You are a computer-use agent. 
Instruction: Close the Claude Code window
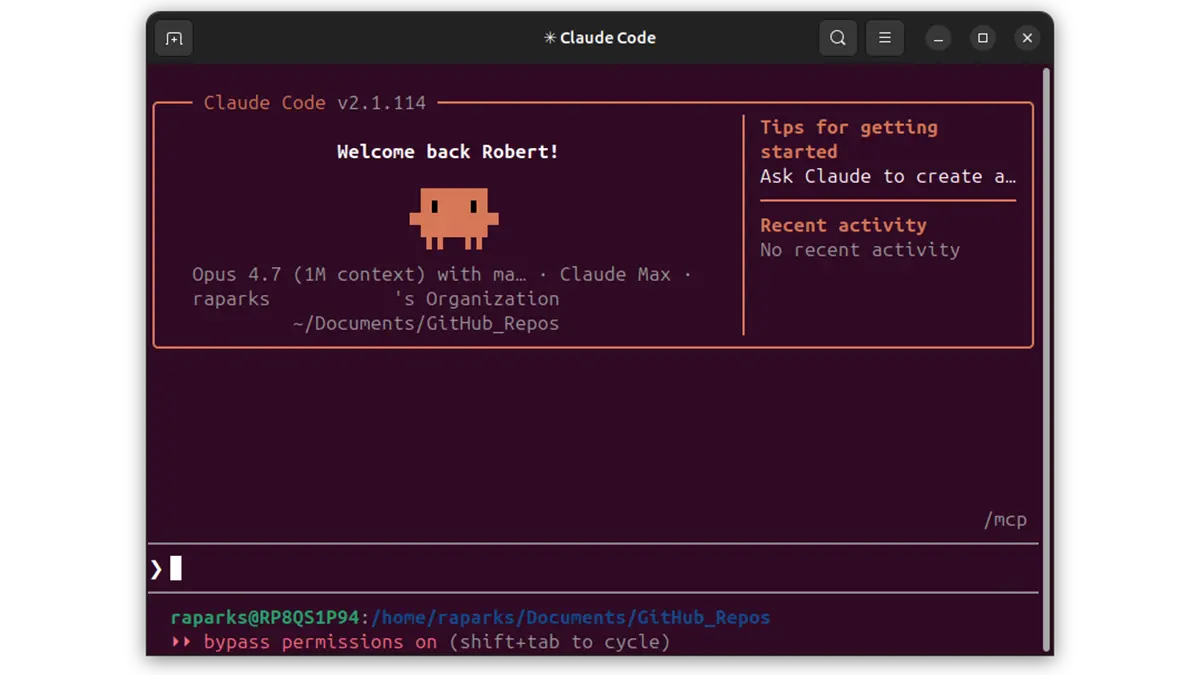pyautogui.click(x=1027, y=38)
